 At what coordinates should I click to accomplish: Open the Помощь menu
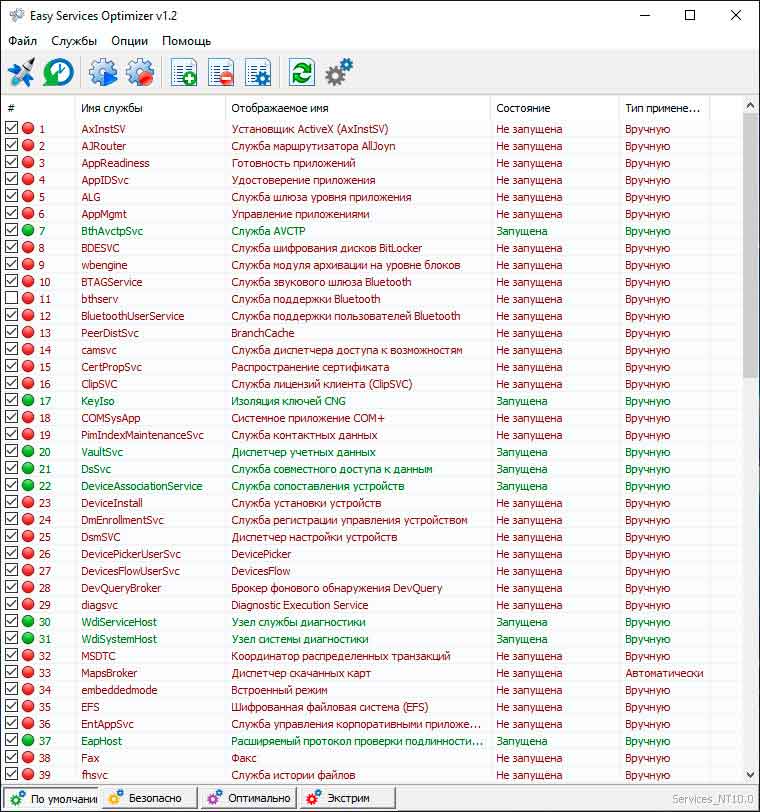click(186, 41)
